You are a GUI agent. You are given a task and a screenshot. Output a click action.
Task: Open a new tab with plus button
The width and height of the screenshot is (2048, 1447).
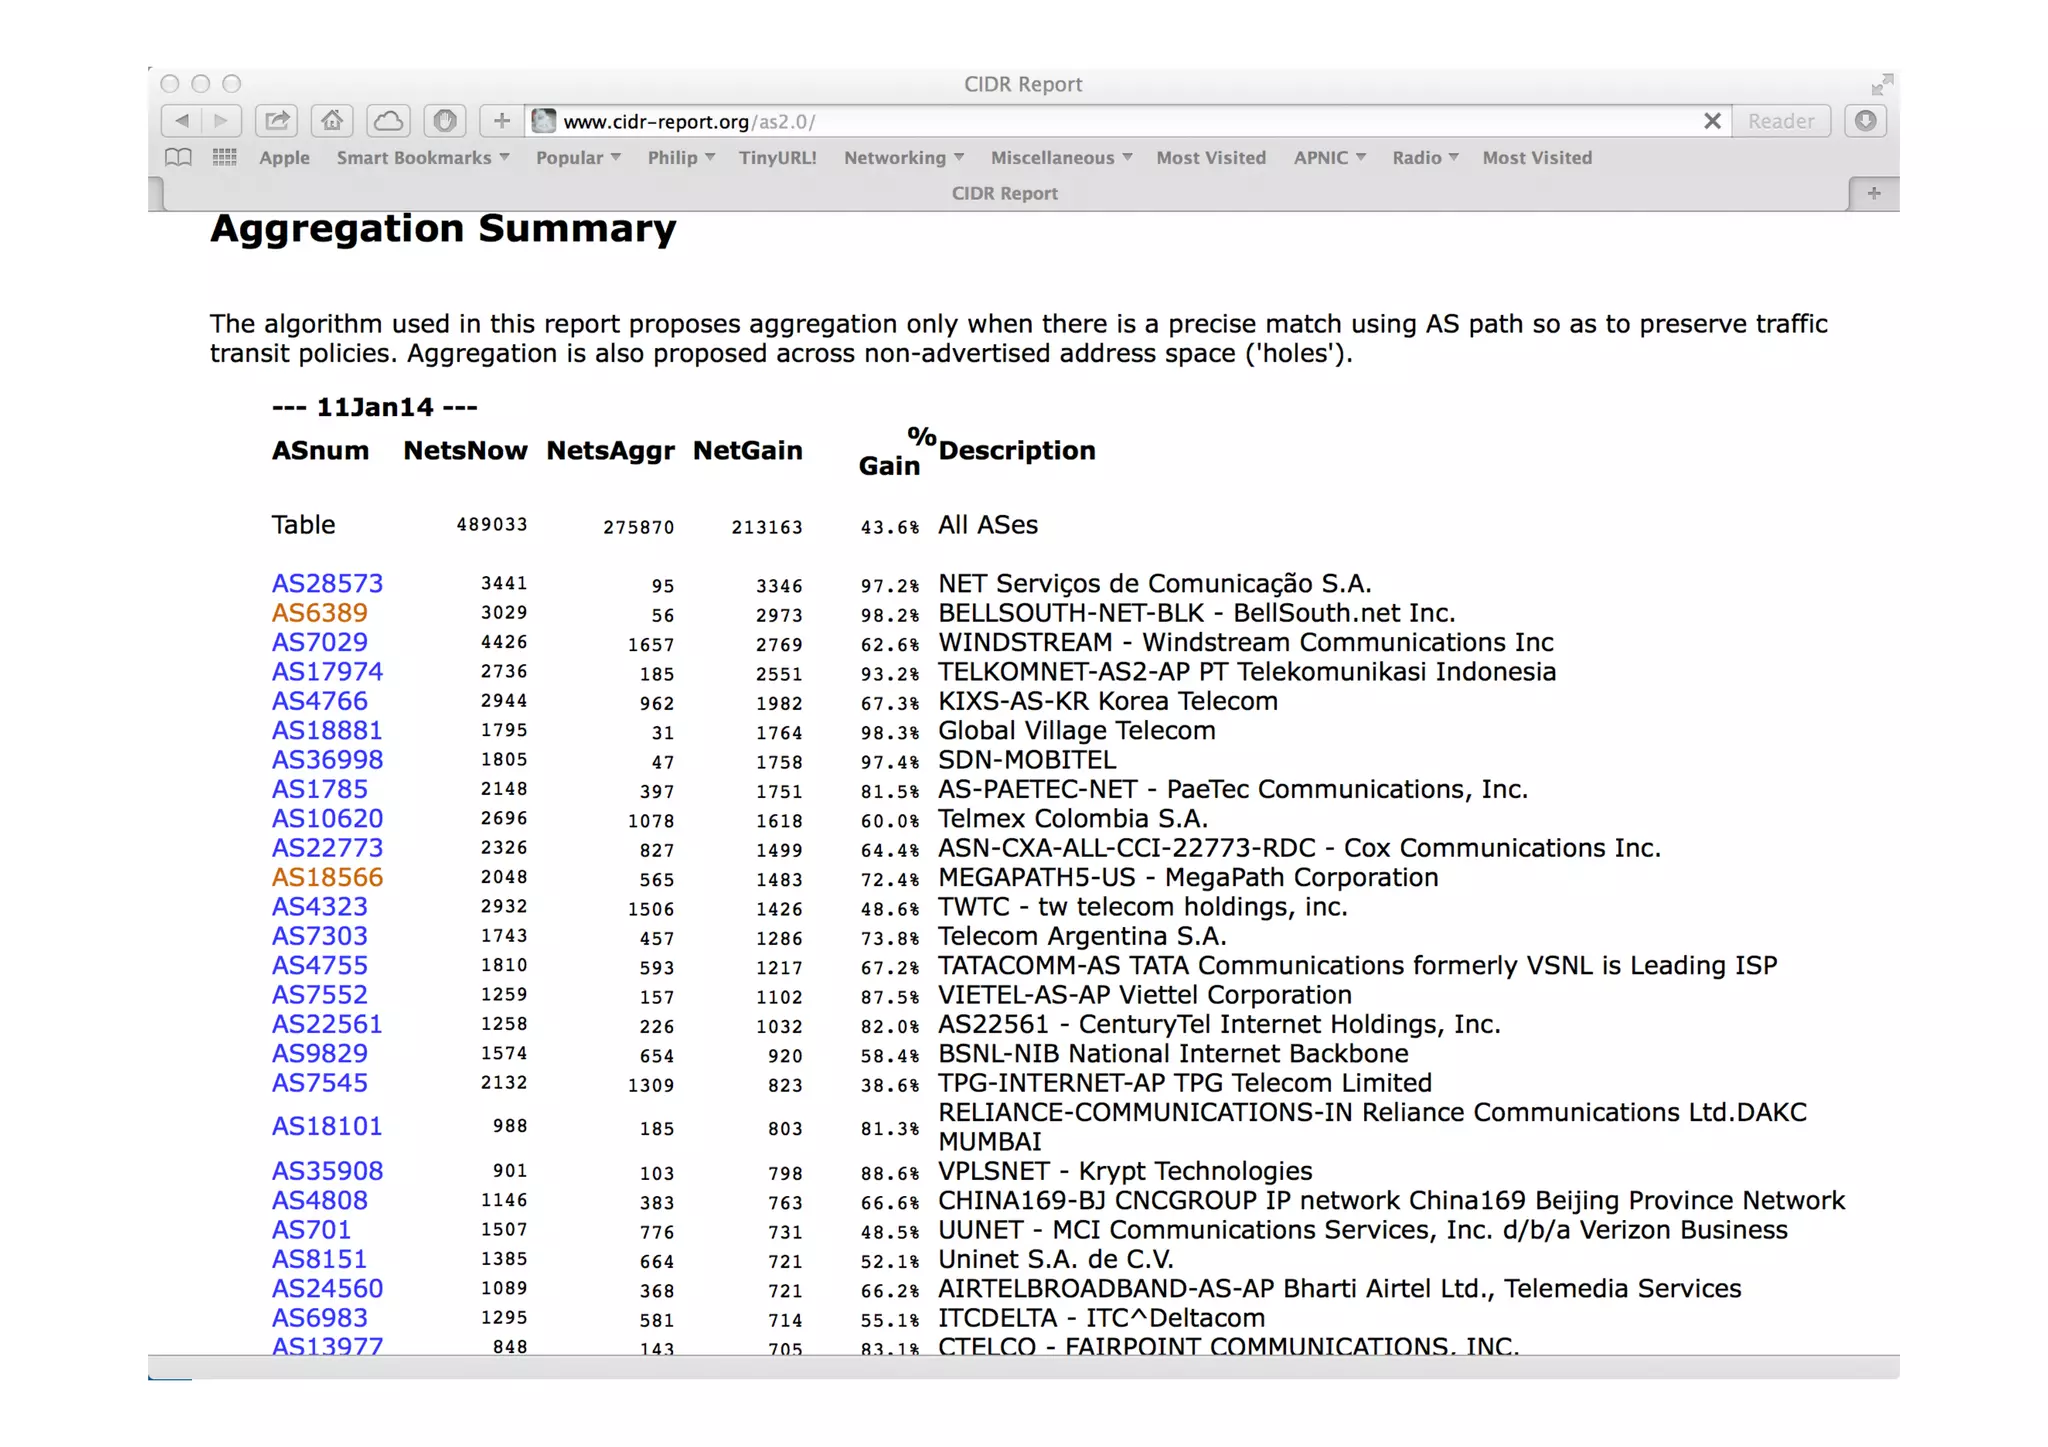pyautogui.click(x=1873, y=193)
